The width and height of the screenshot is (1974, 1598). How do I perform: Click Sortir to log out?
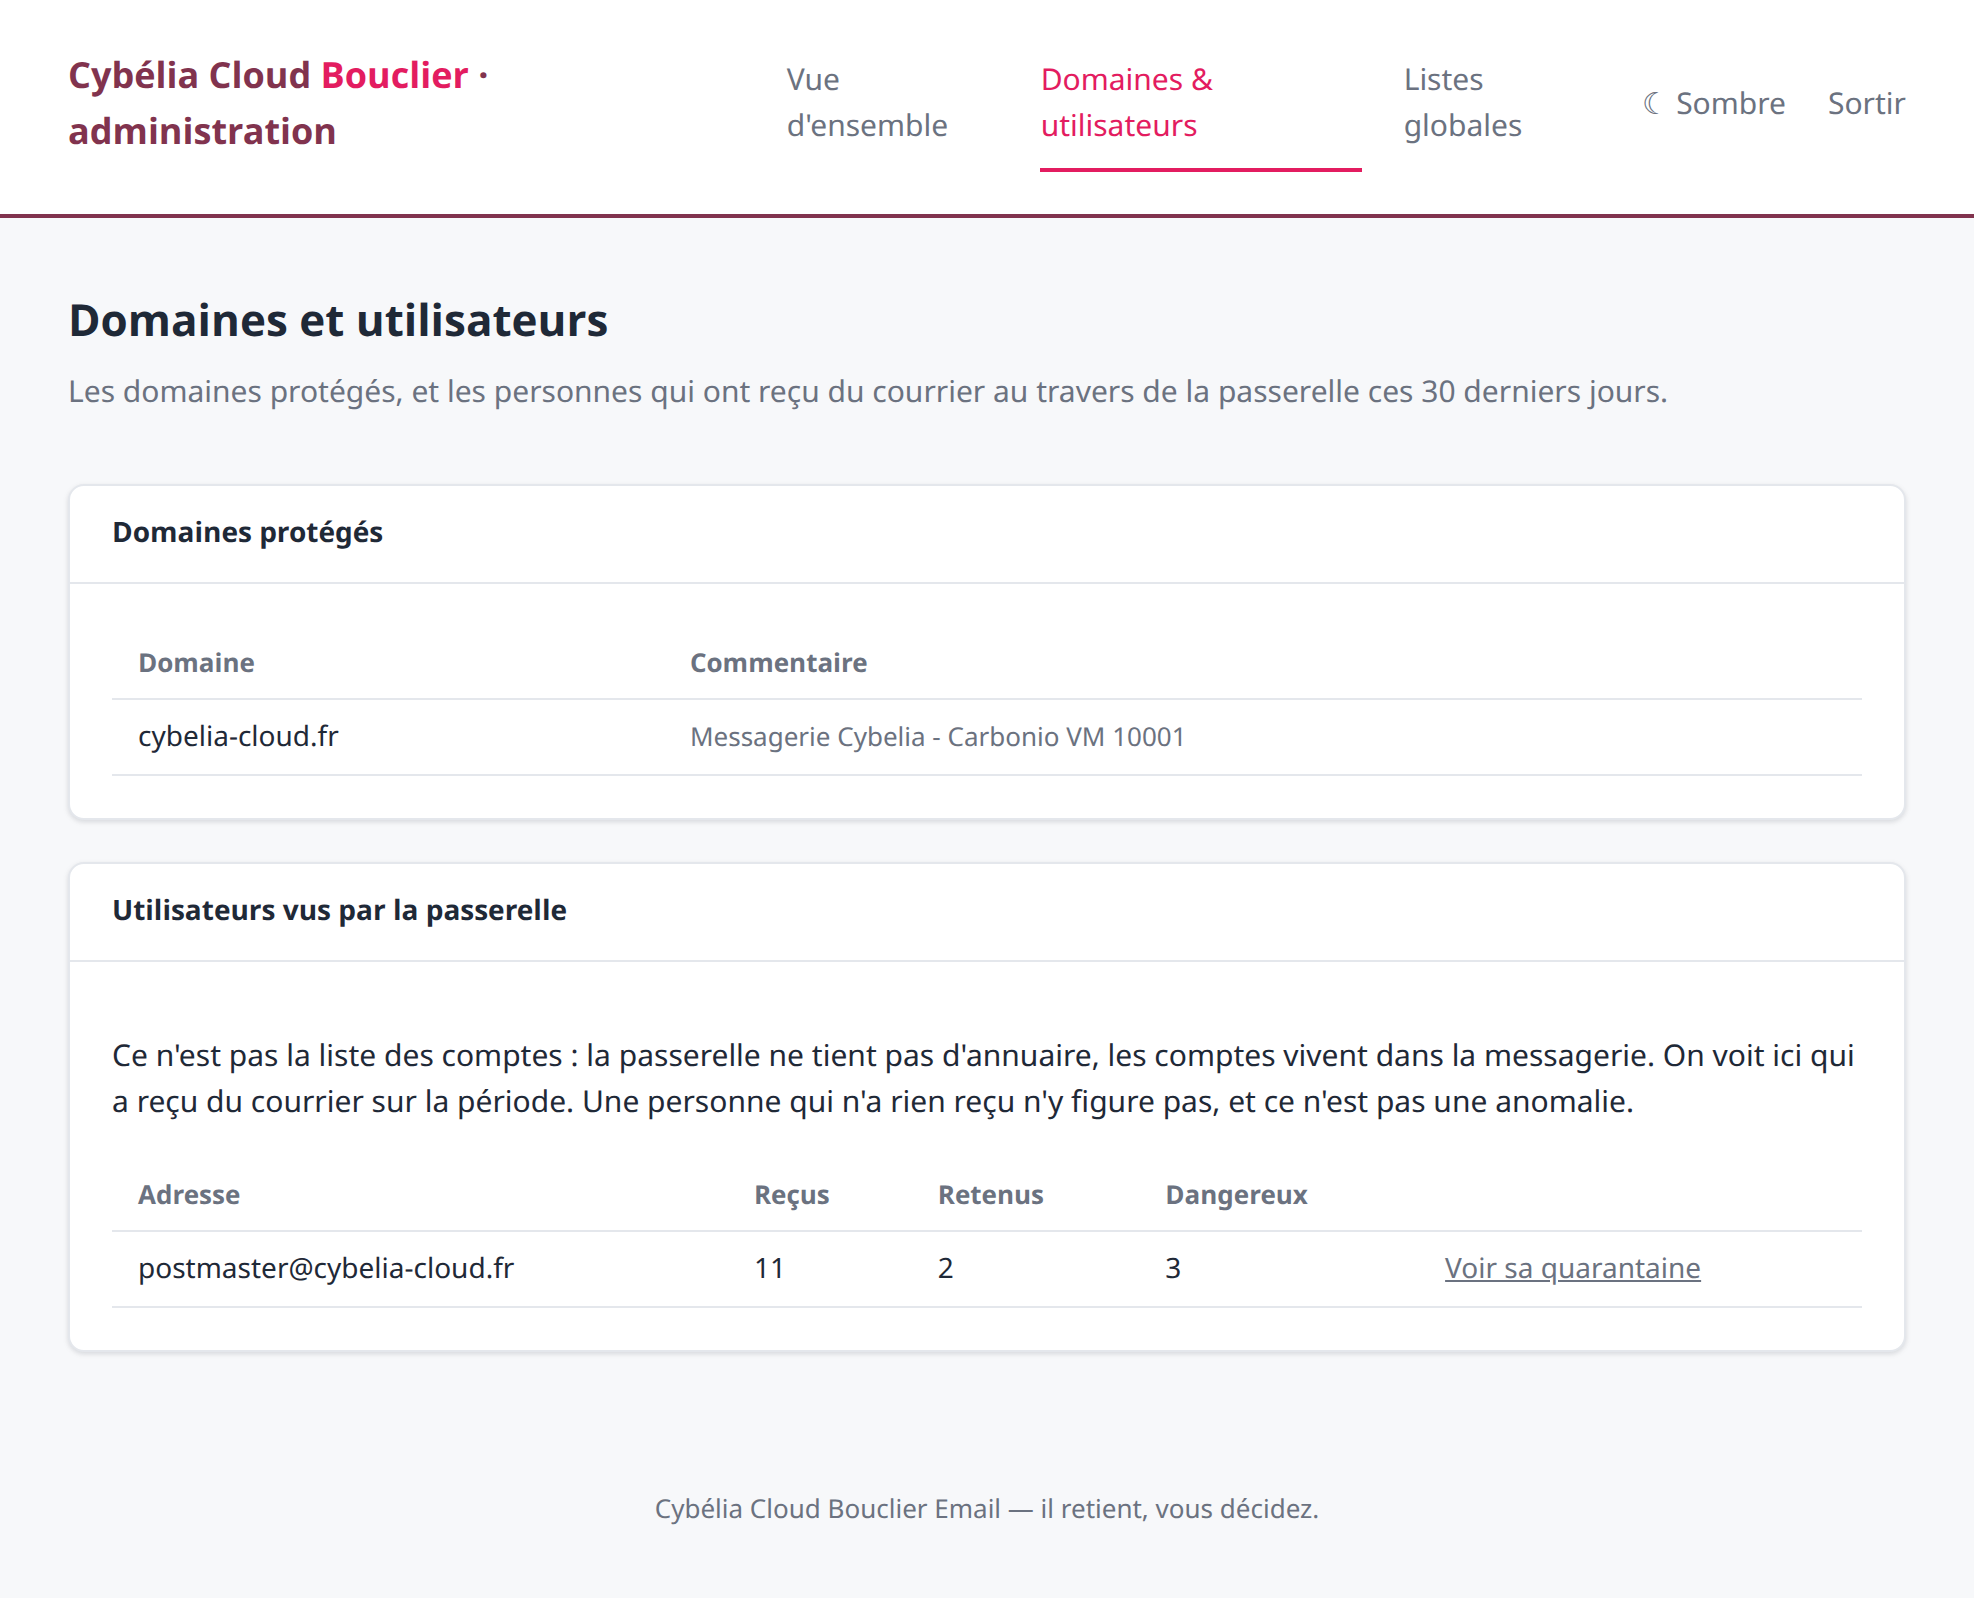click(1866, 103)
